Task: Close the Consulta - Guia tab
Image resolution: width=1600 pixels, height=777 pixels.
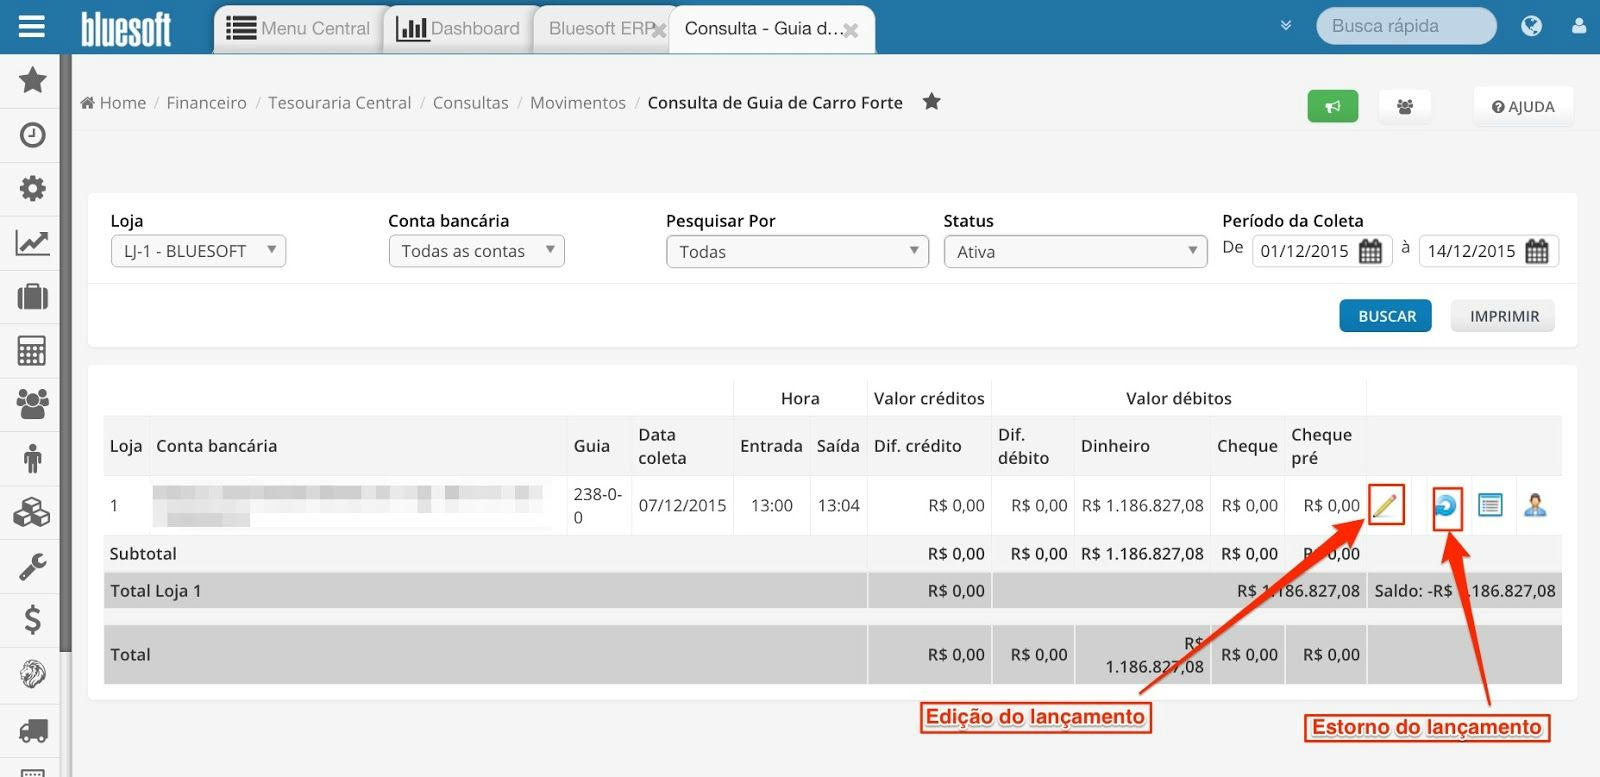Action: (851, 31)
